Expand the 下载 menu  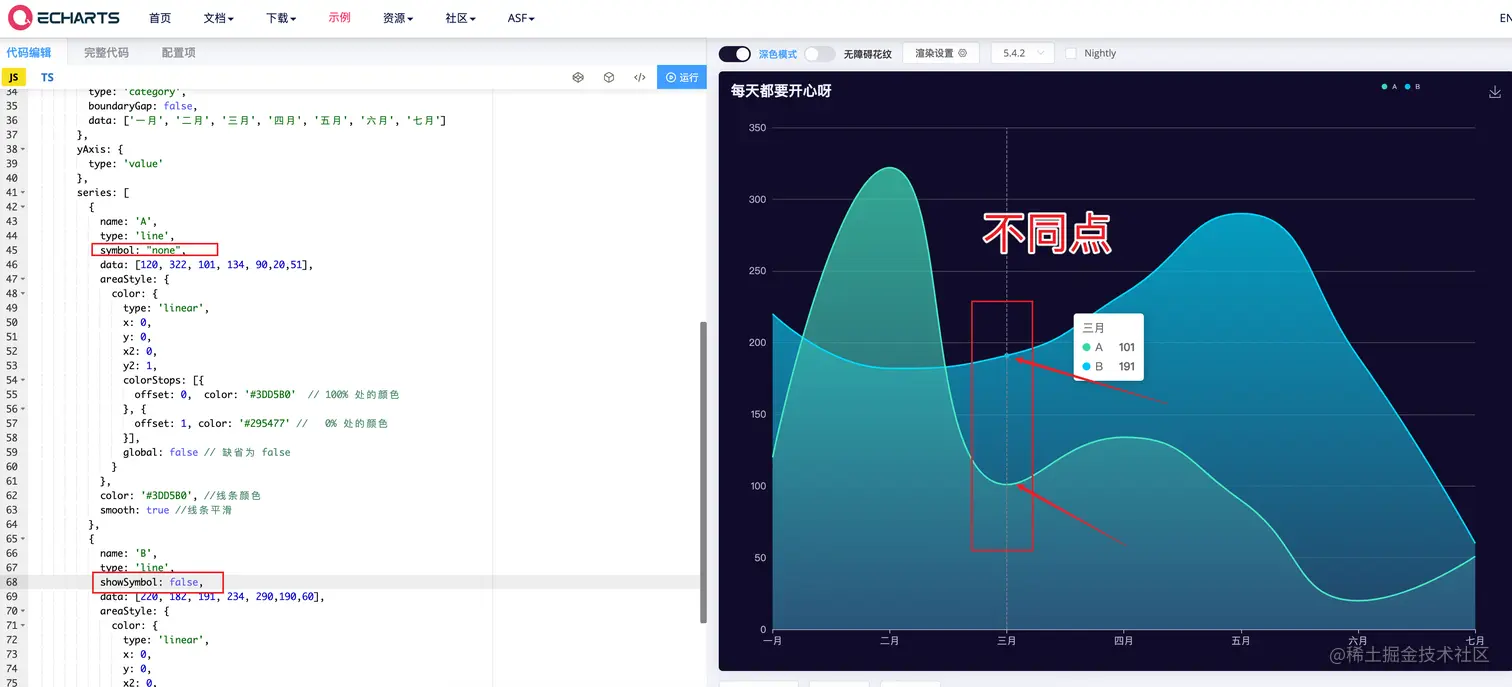[282, 18]
